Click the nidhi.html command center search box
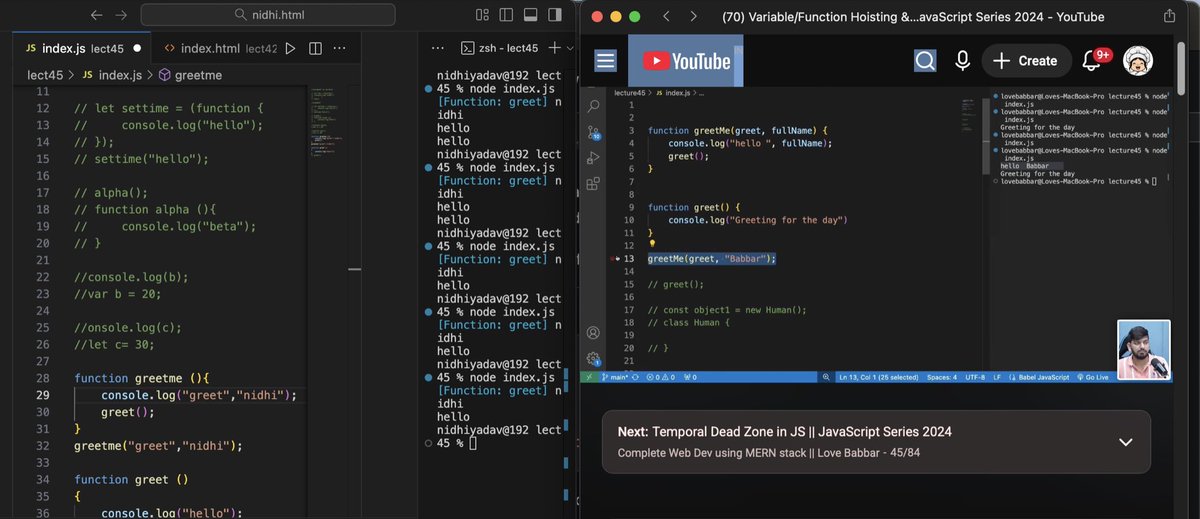Image resolution: width=1200 pixels, height=519 pixels. coord(267,15)
